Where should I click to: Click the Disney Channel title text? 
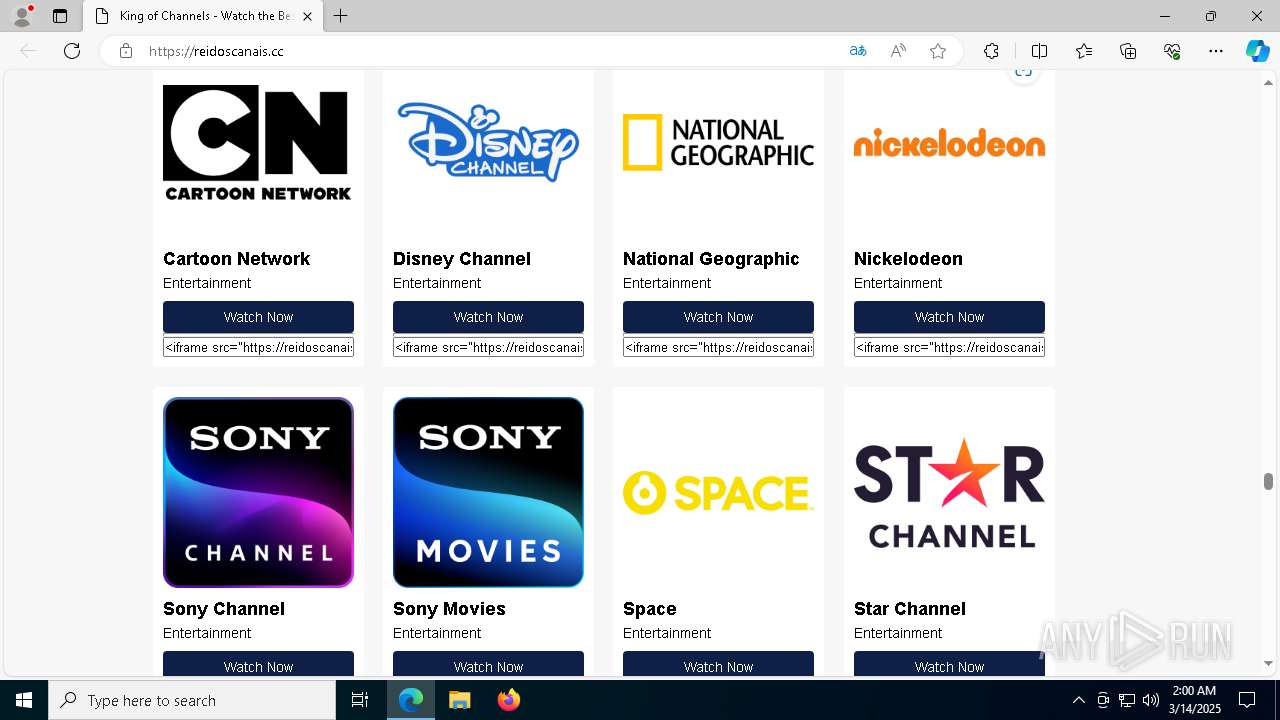[x=461, y=259]
